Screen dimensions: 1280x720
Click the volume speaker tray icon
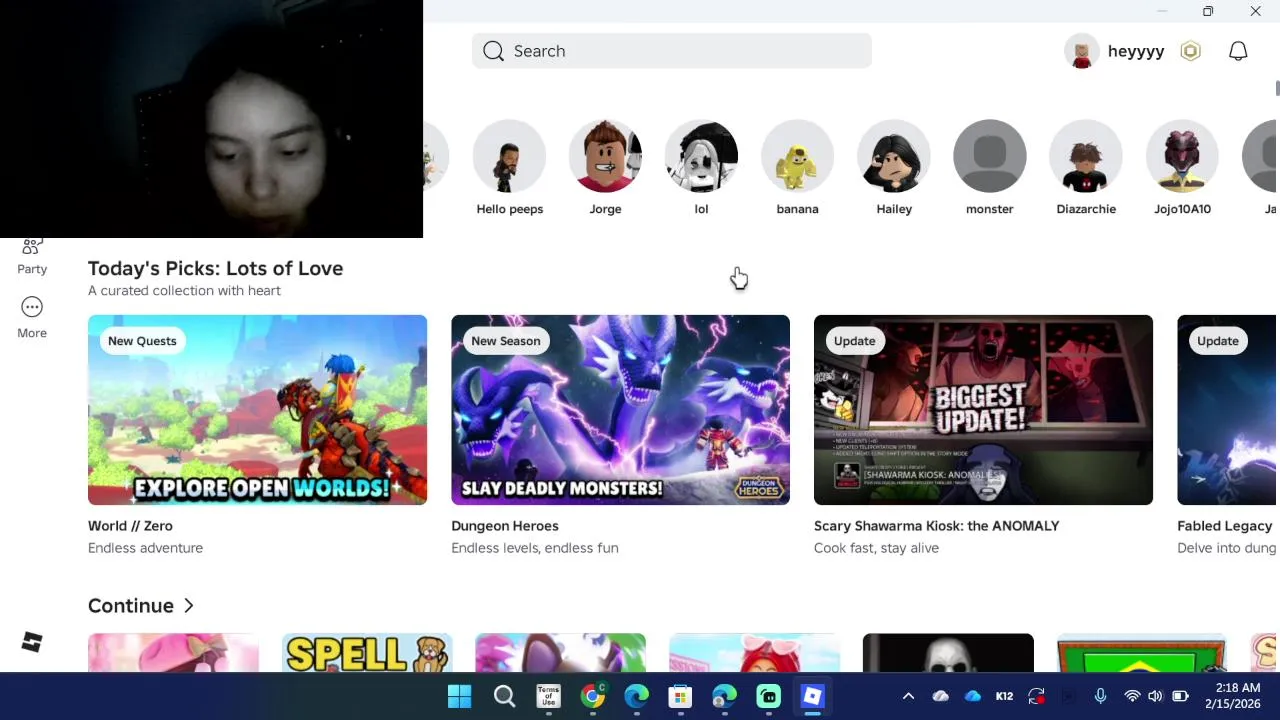pos(1155,696)
